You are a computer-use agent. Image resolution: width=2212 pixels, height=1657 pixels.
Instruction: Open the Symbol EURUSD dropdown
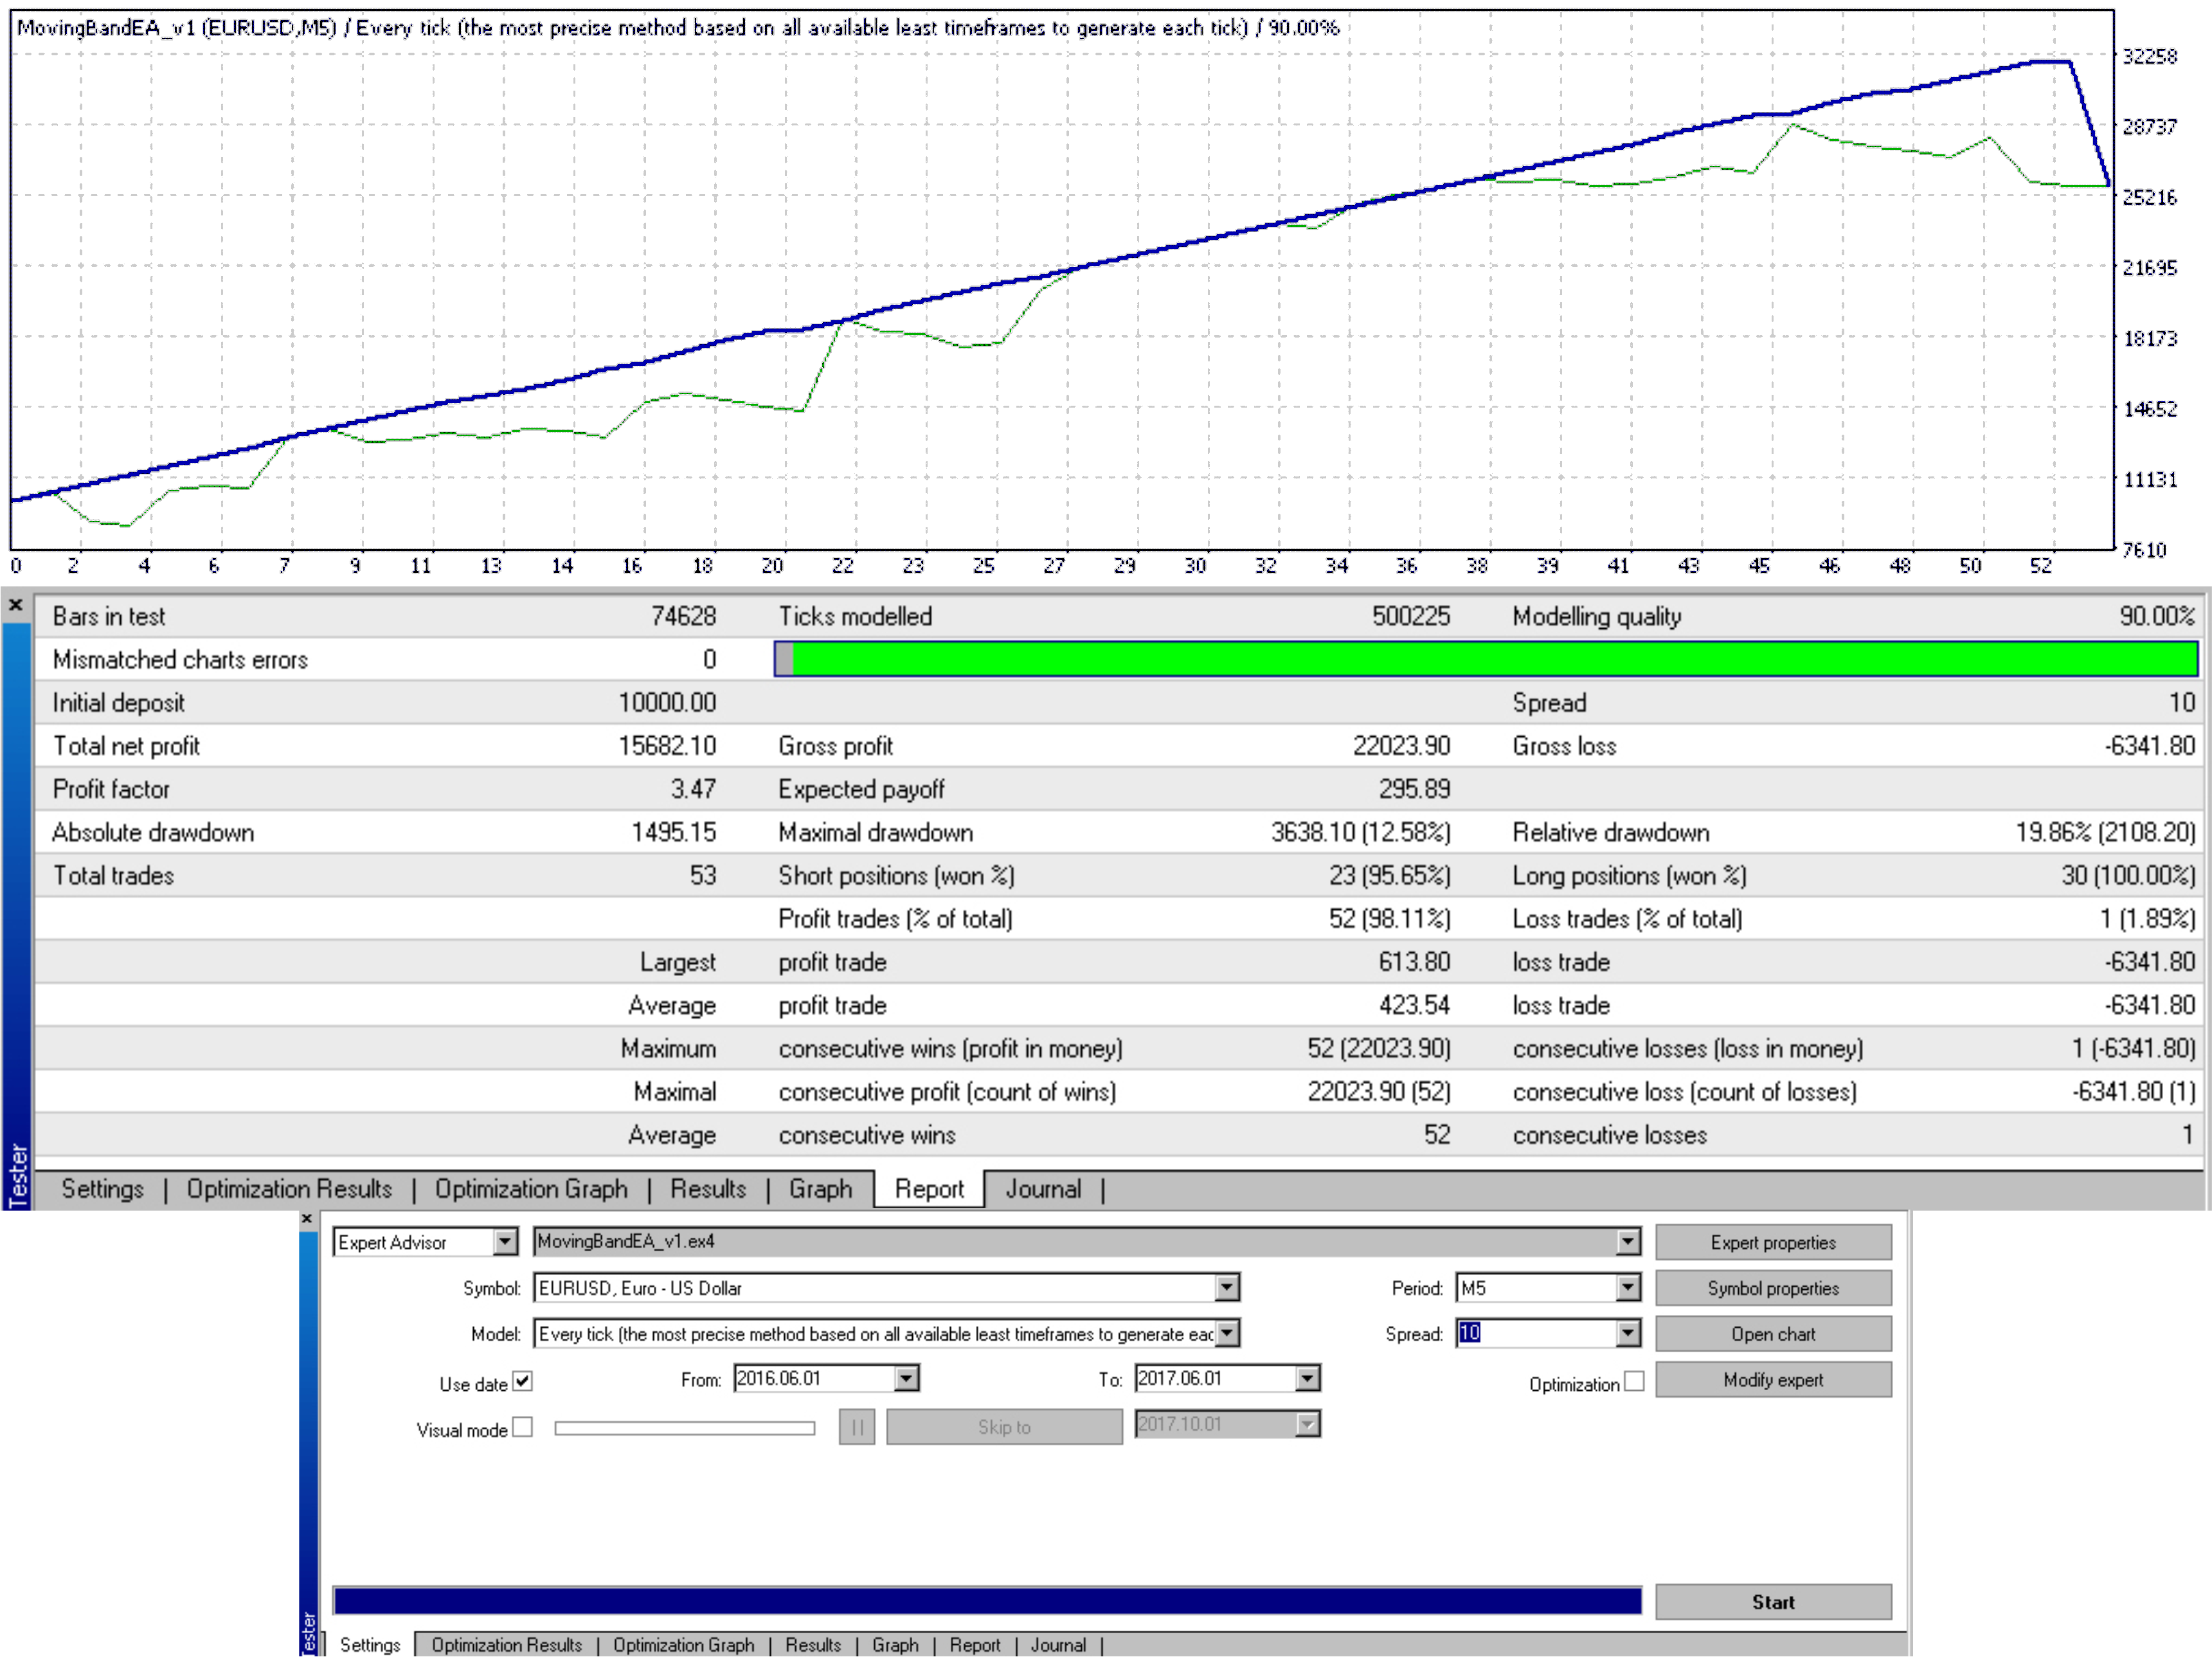(1227, 1288)
